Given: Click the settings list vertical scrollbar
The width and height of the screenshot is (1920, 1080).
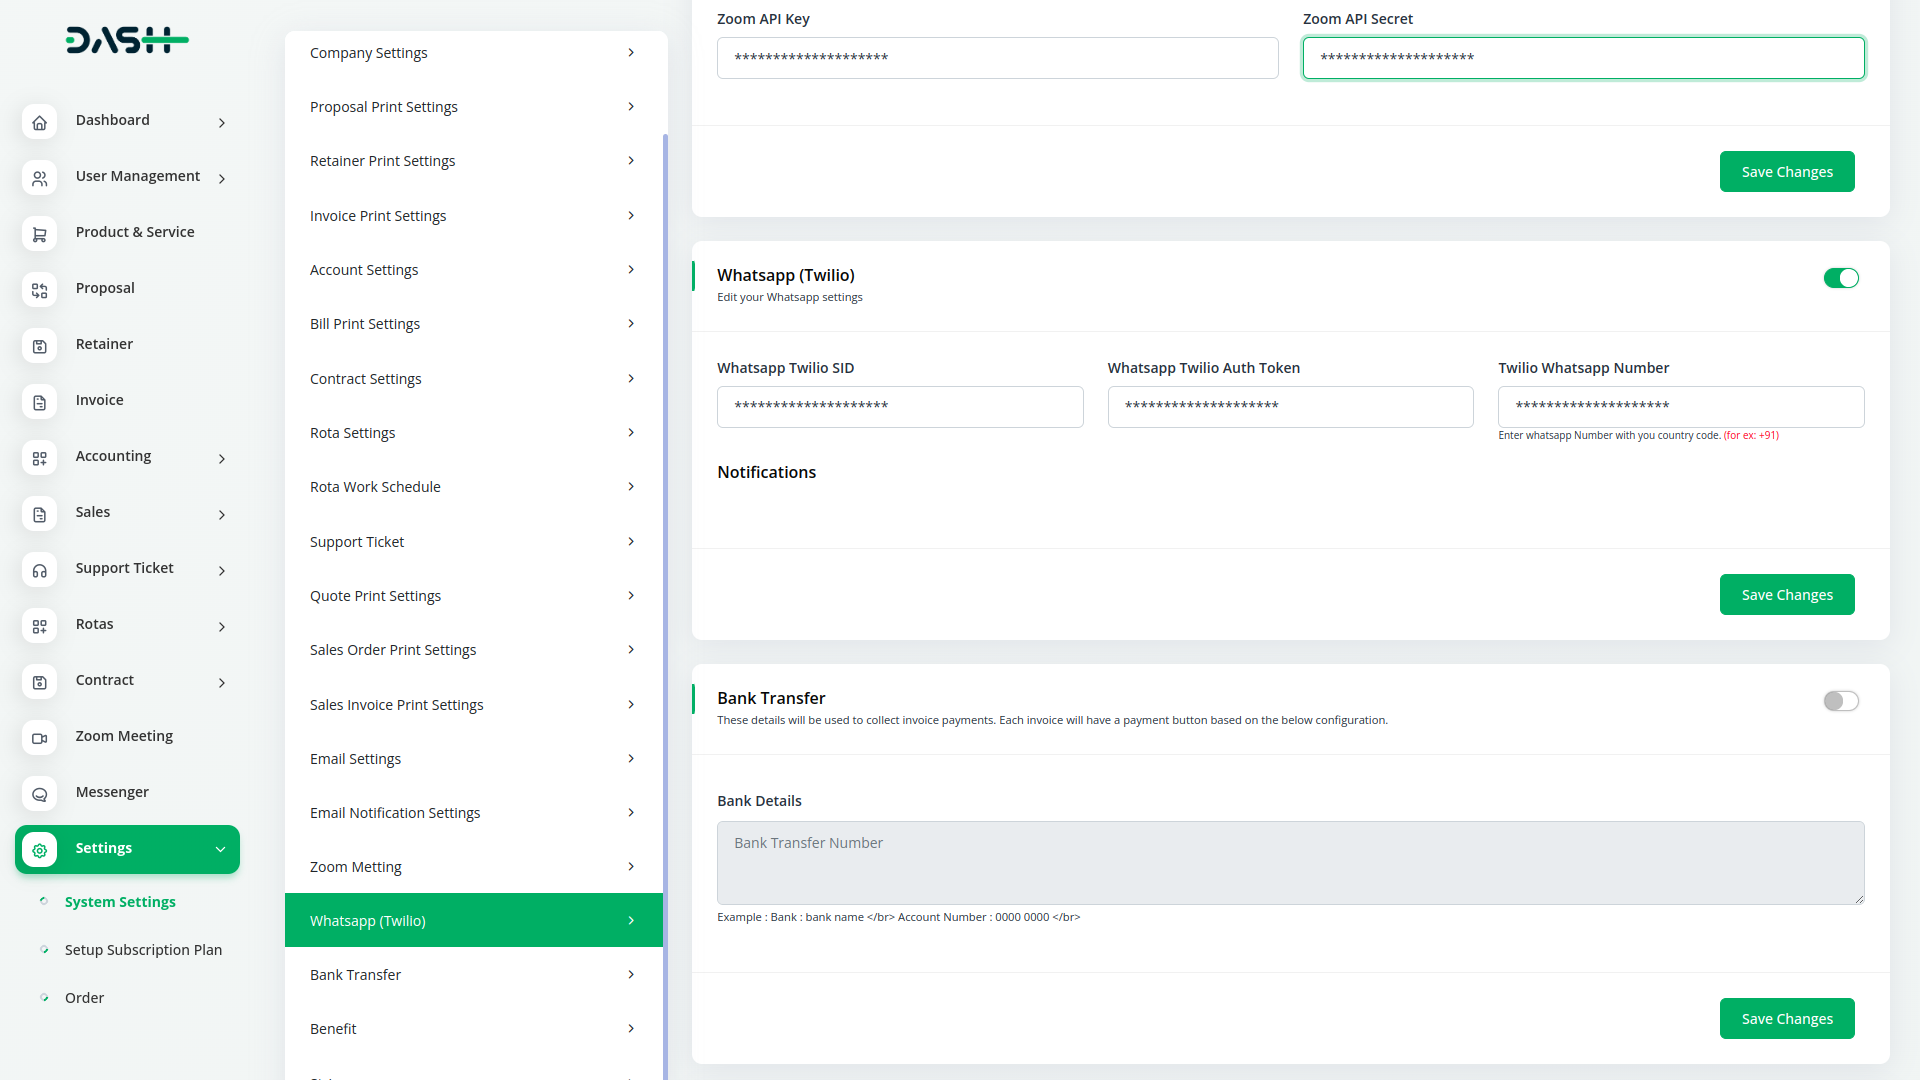Looking at the screenshot, I should pos(665,600).
